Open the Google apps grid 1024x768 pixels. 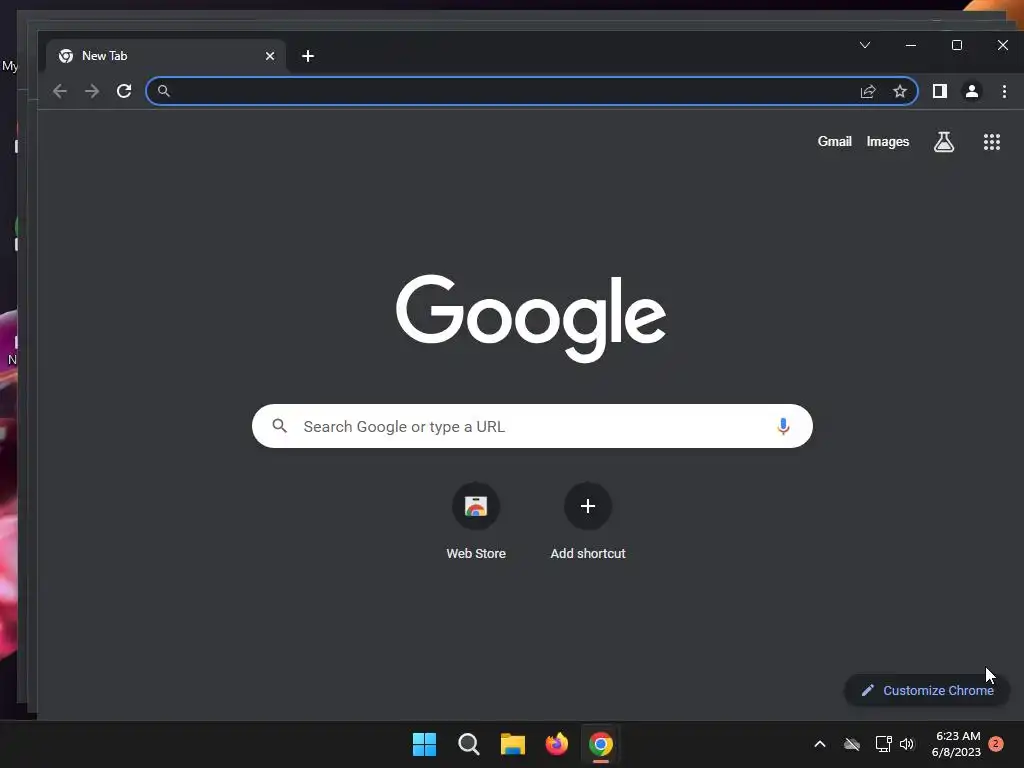coord(992,142)
